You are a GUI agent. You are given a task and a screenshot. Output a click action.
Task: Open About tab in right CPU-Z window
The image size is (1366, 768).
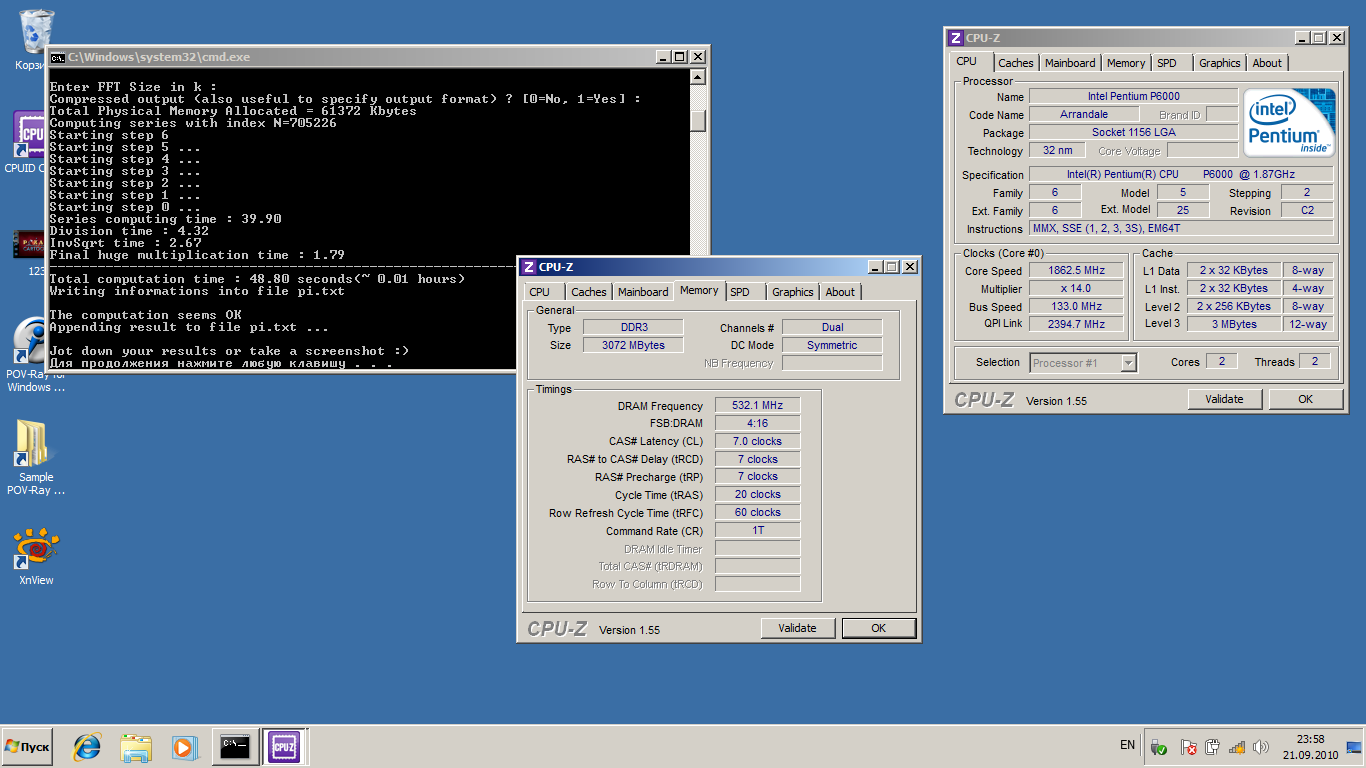(x=1267, y=63)
